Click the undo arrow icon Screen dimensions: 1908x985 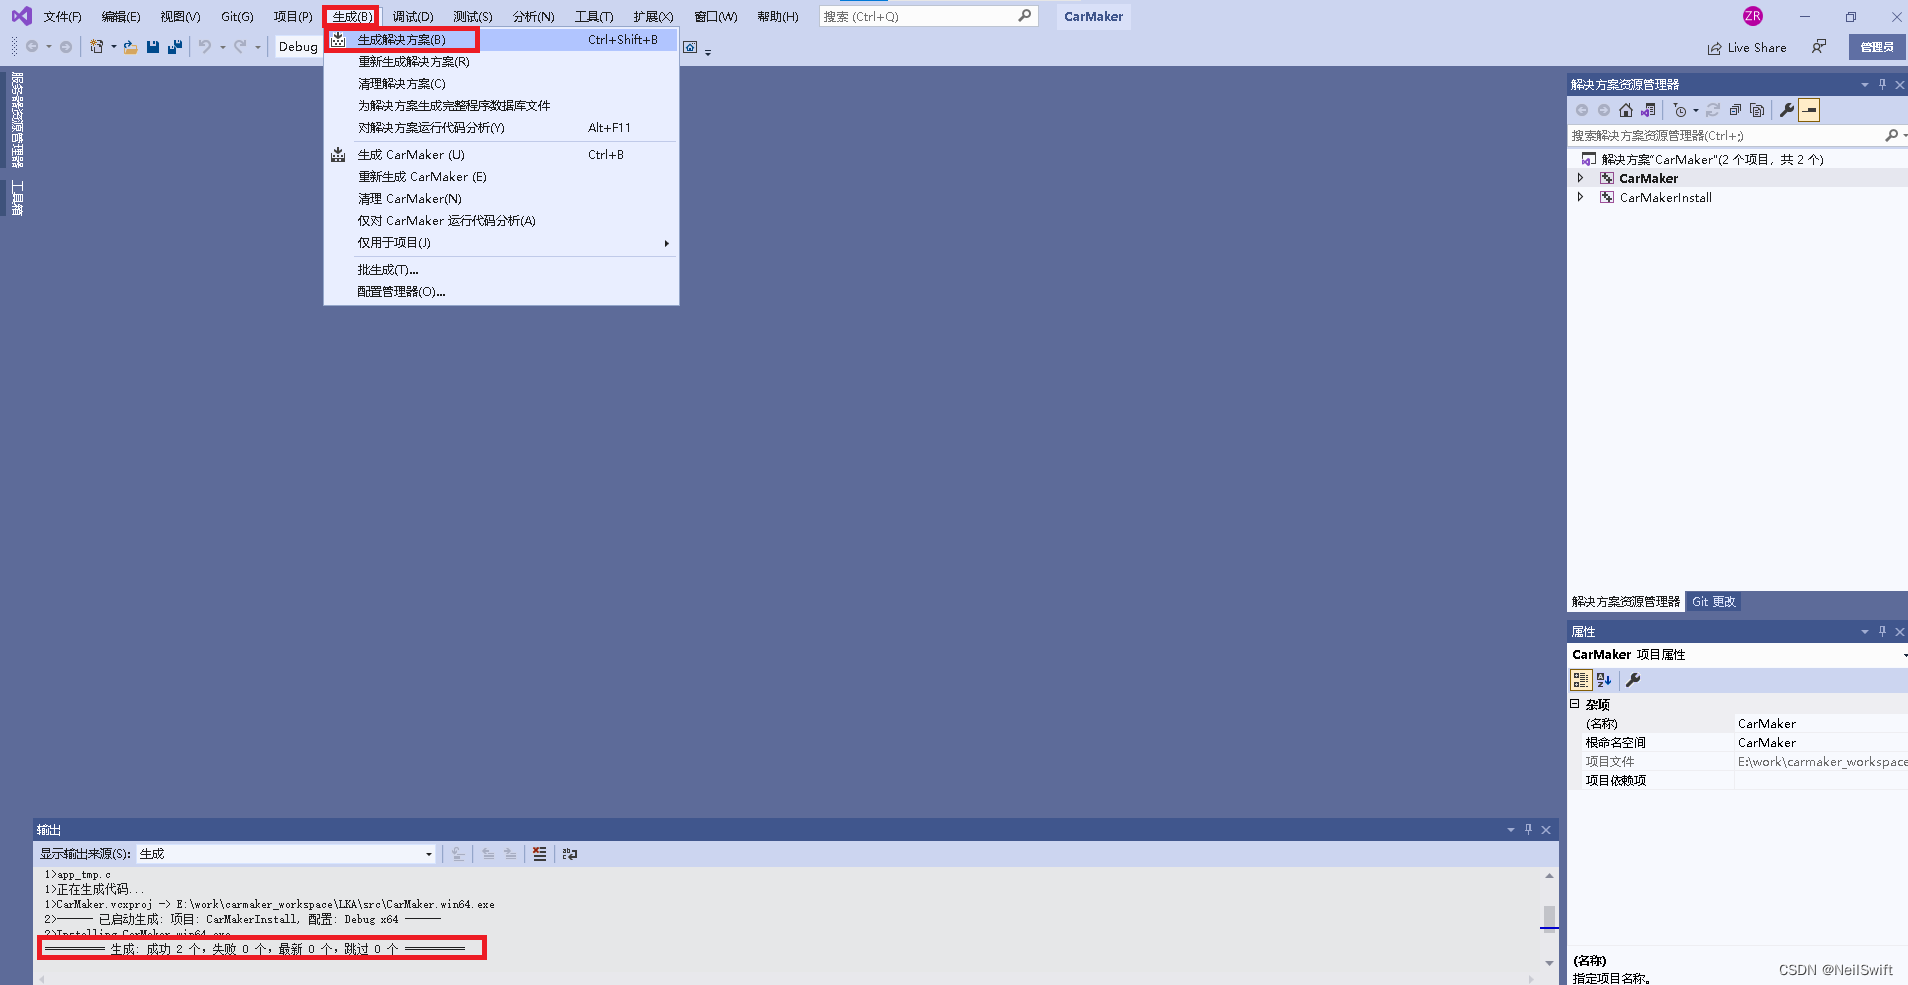pos(205,47)
